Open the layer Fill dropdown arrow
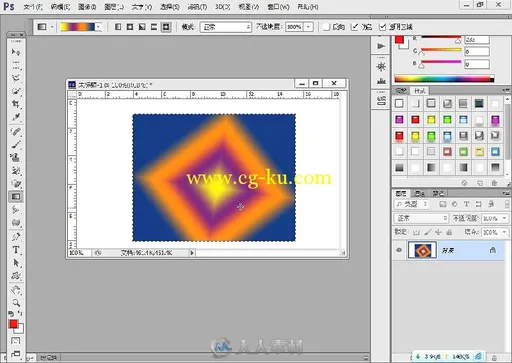This screenshot has width=512, height=363. click(504, 232)
